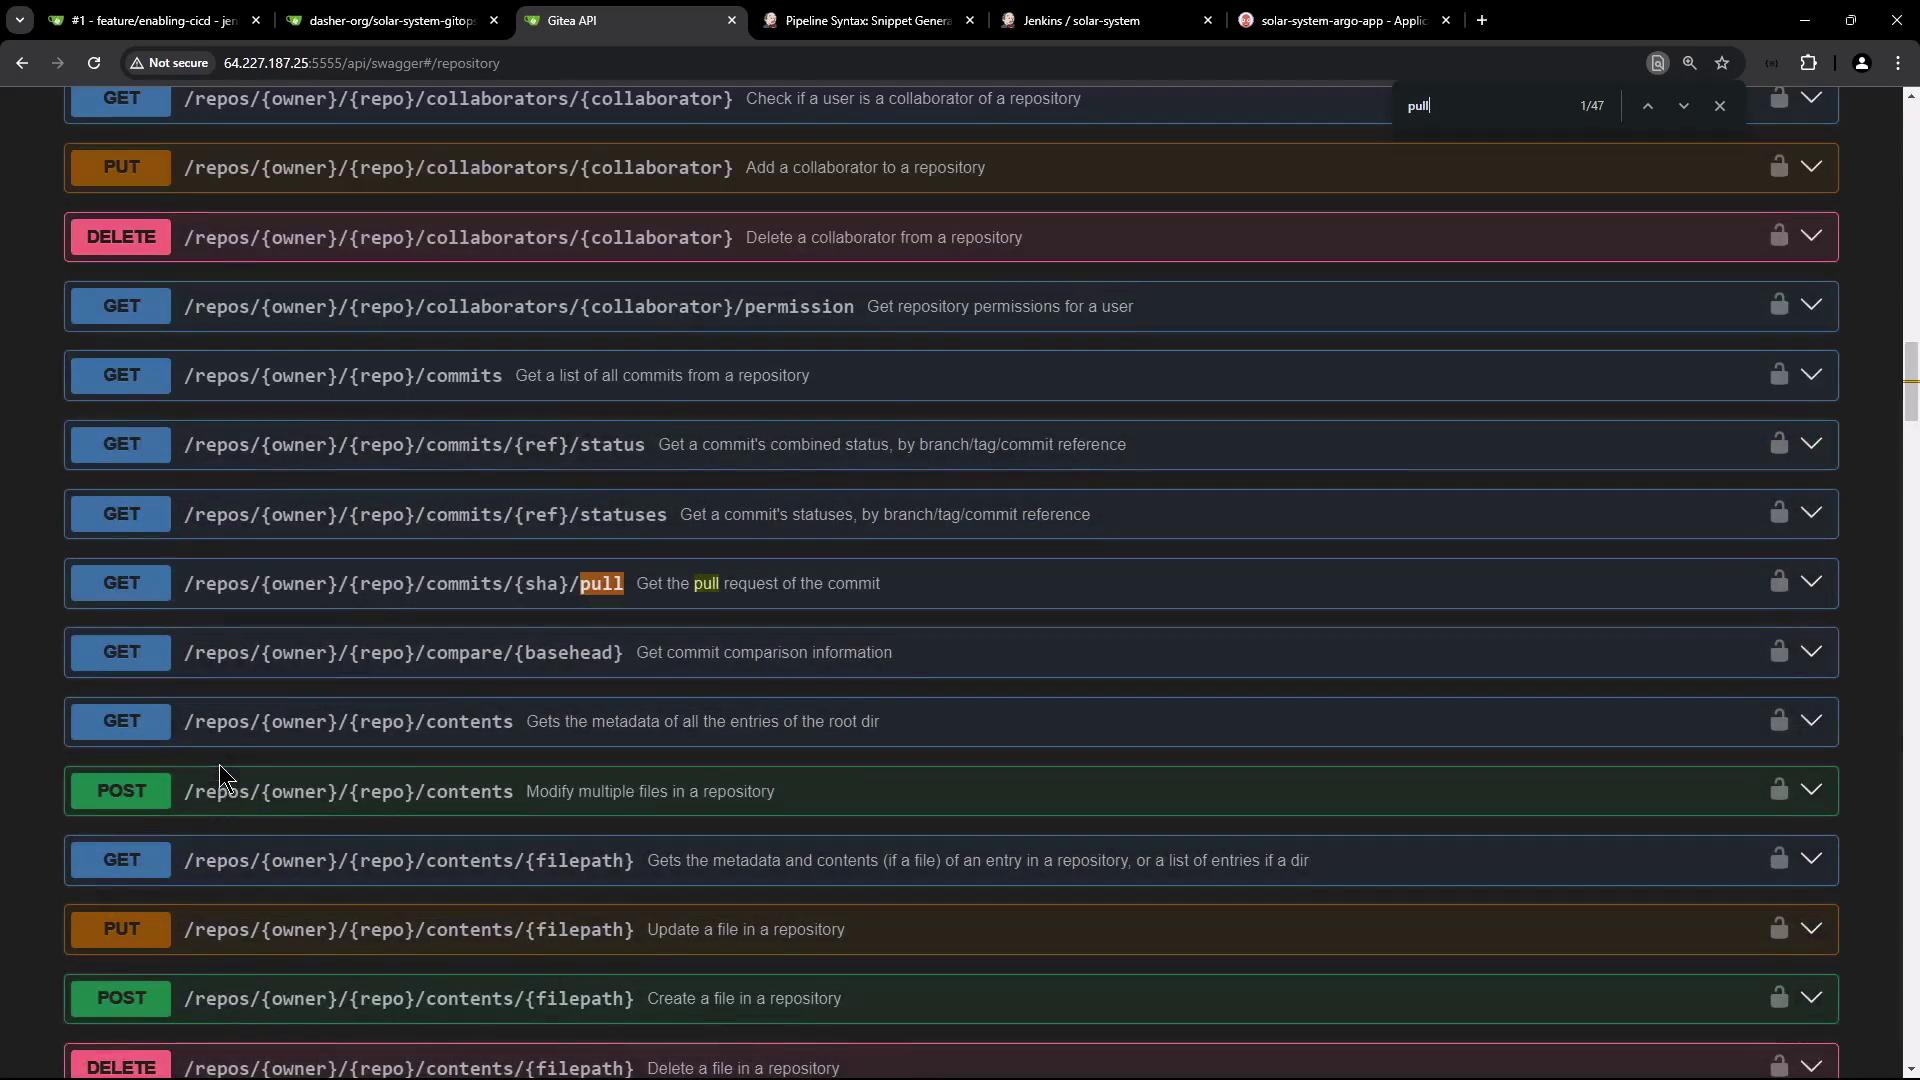
Task: Expand Modify multiple files endpoint chevron
Action: click(x=1811, y=790)
